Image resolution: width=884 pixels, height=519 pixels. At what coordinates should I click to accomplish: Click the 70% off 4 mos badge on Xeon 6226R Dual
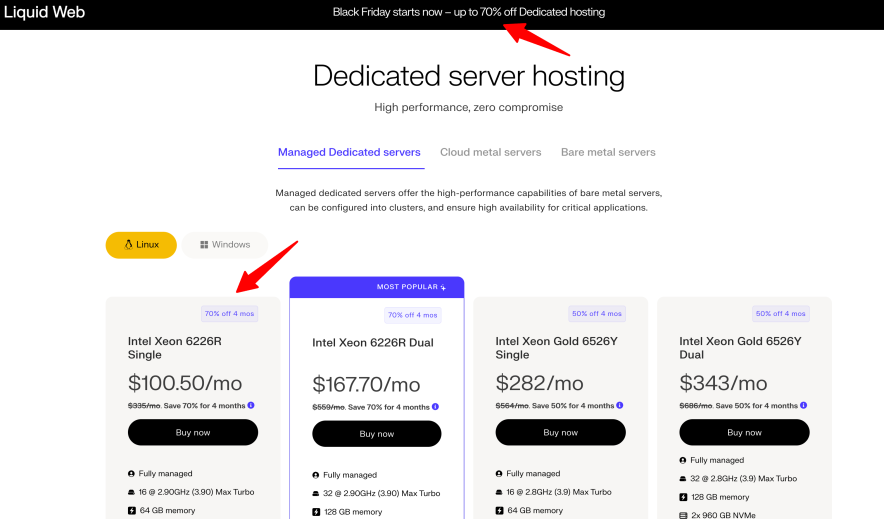(x=413, y=315)
